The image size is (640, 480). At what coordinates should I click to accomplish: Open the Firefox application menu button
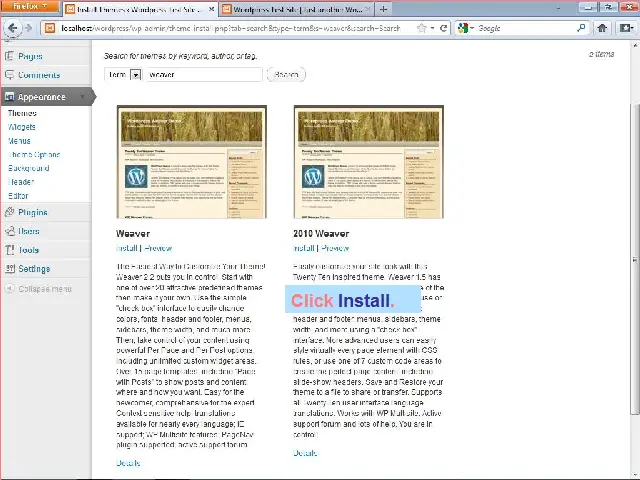click(29, 6)
